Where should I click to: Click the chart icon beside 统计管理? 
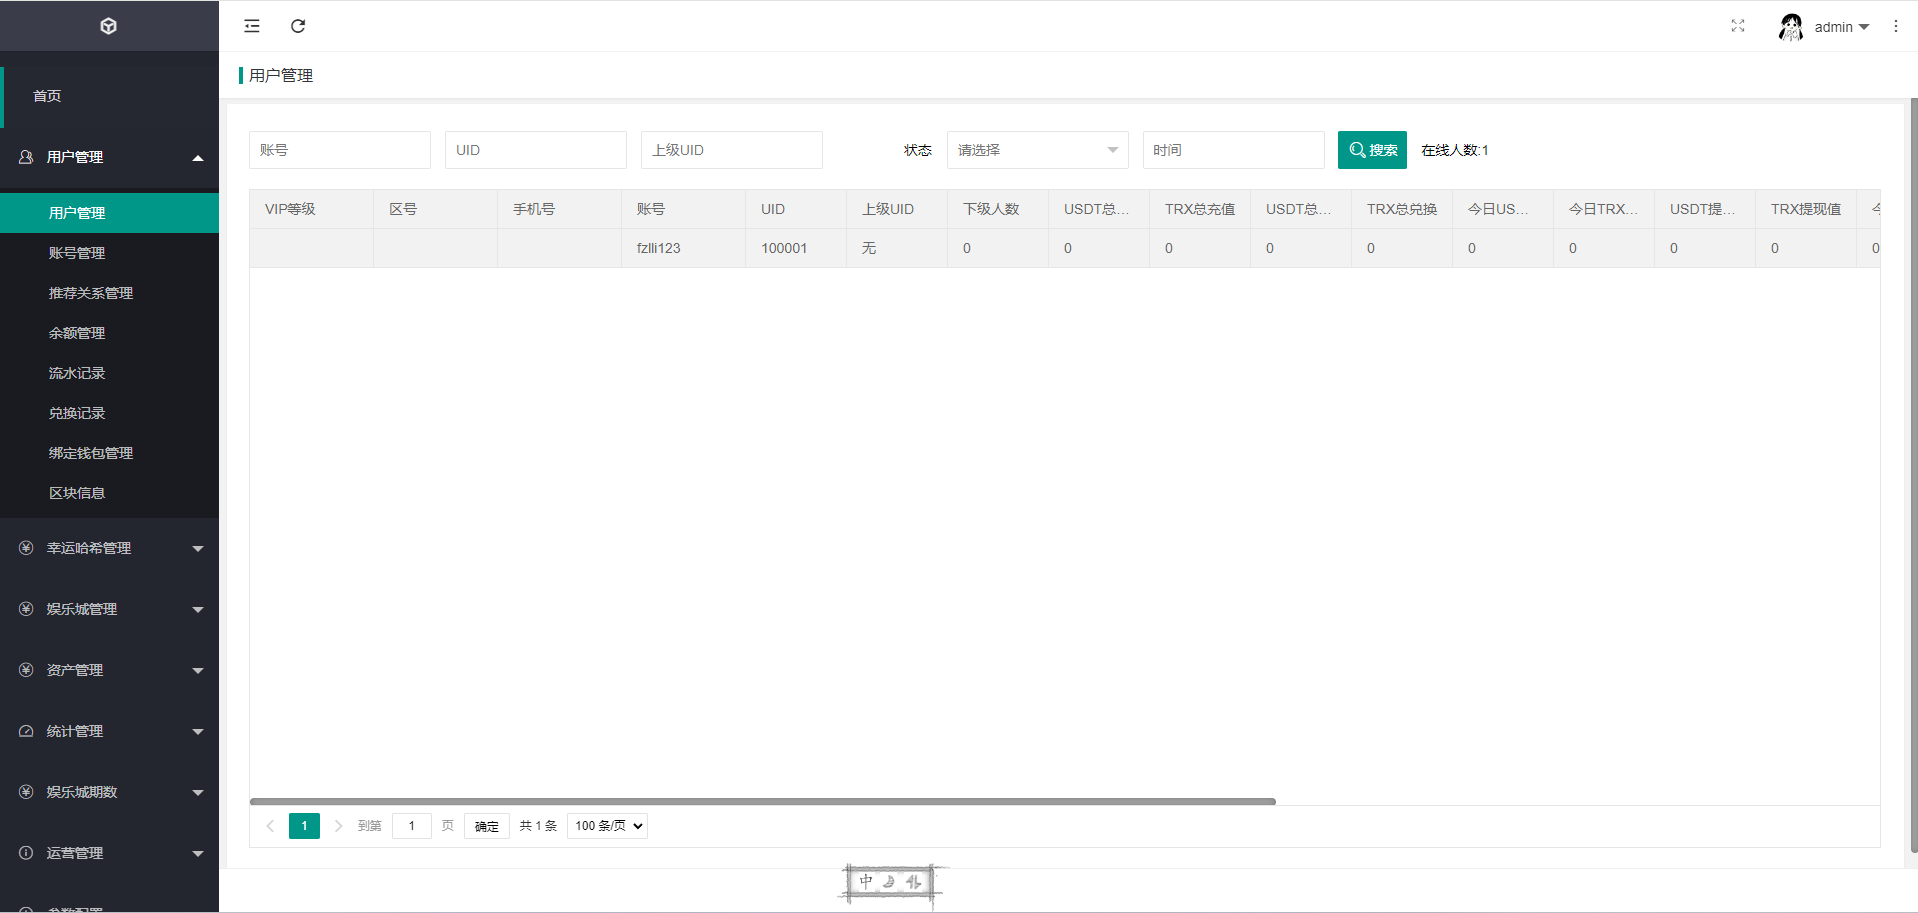pyautogui.click(x=25, y=731)
